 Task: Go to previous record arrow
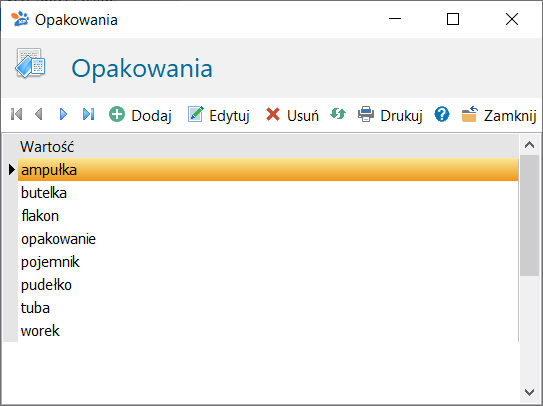point(39,114)
